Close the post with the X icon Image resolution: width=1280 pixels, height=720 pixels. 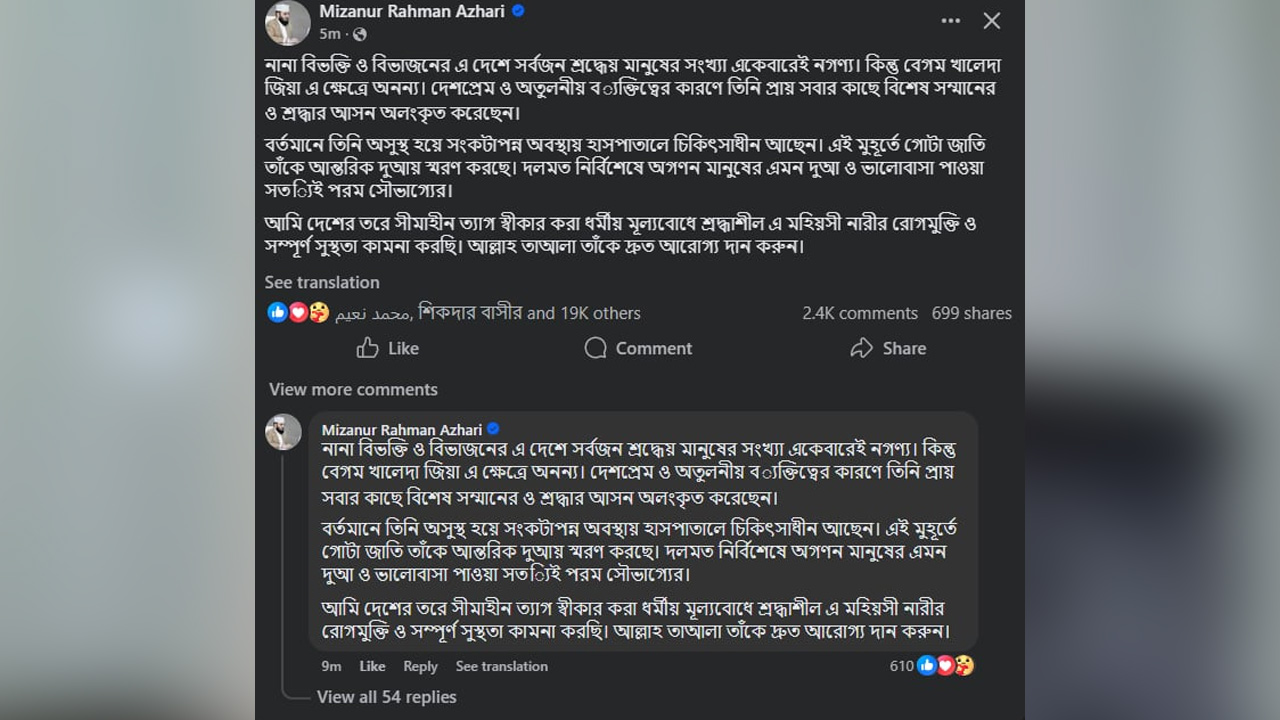[991, 21]
